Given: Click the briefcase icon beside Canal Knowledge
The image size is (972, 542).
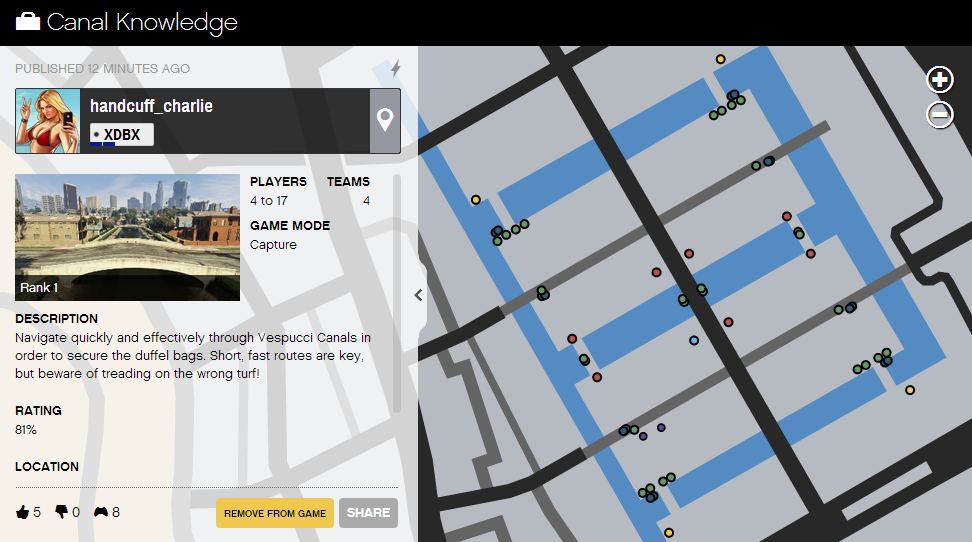Looking at the screenshot, I should (28, 22).
